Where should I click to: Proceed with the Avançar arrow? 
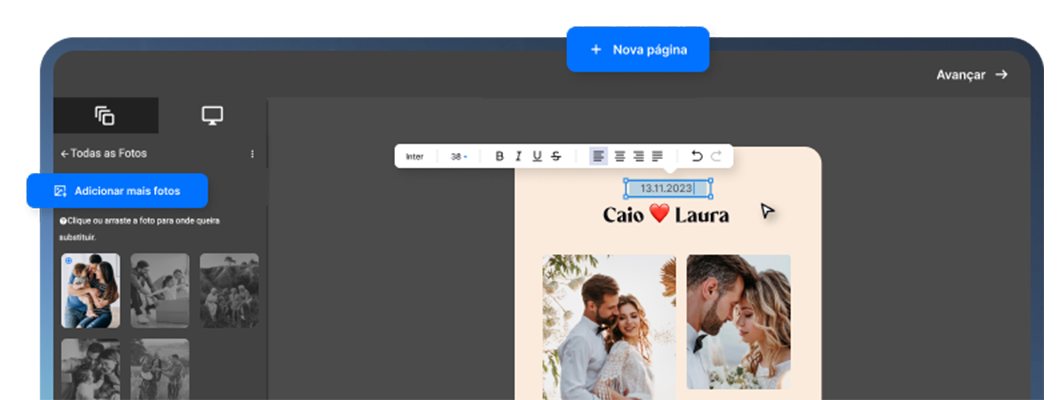pos(971,75)
